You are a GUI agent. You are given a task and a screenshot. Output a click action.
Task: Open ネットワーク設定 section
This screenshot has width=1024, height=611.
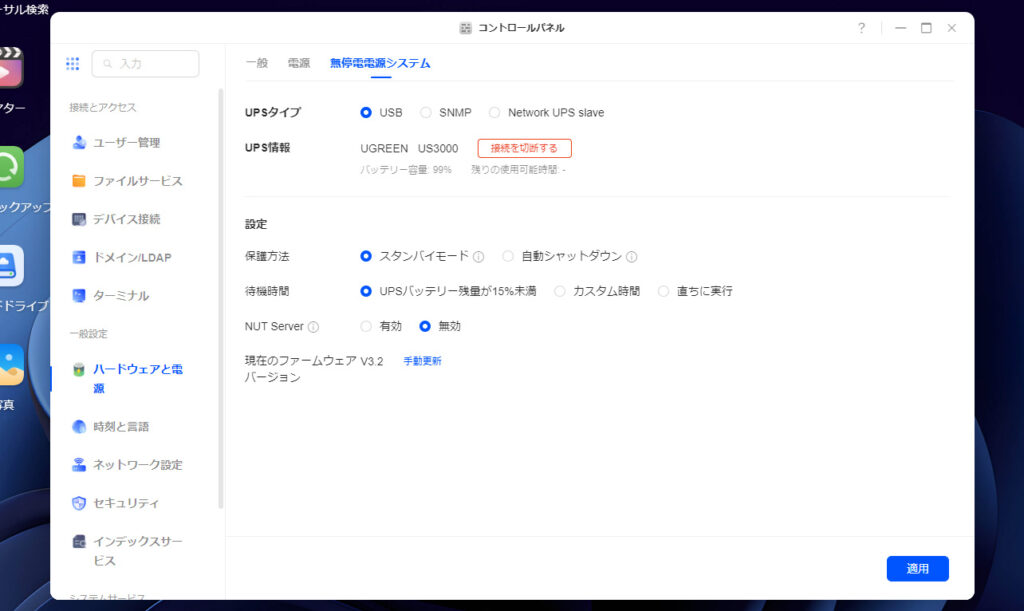point(136,465)
